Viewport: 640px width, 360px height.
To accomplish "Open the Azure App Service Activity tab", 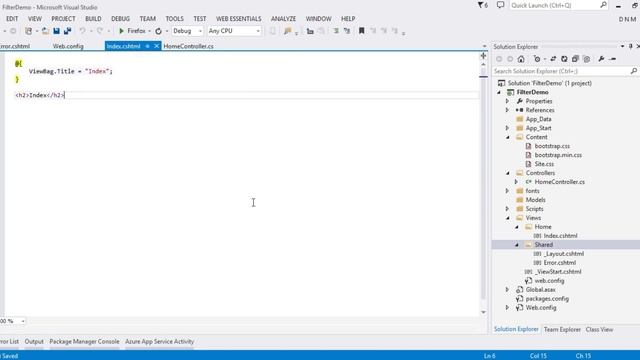I will coord(160,342).
